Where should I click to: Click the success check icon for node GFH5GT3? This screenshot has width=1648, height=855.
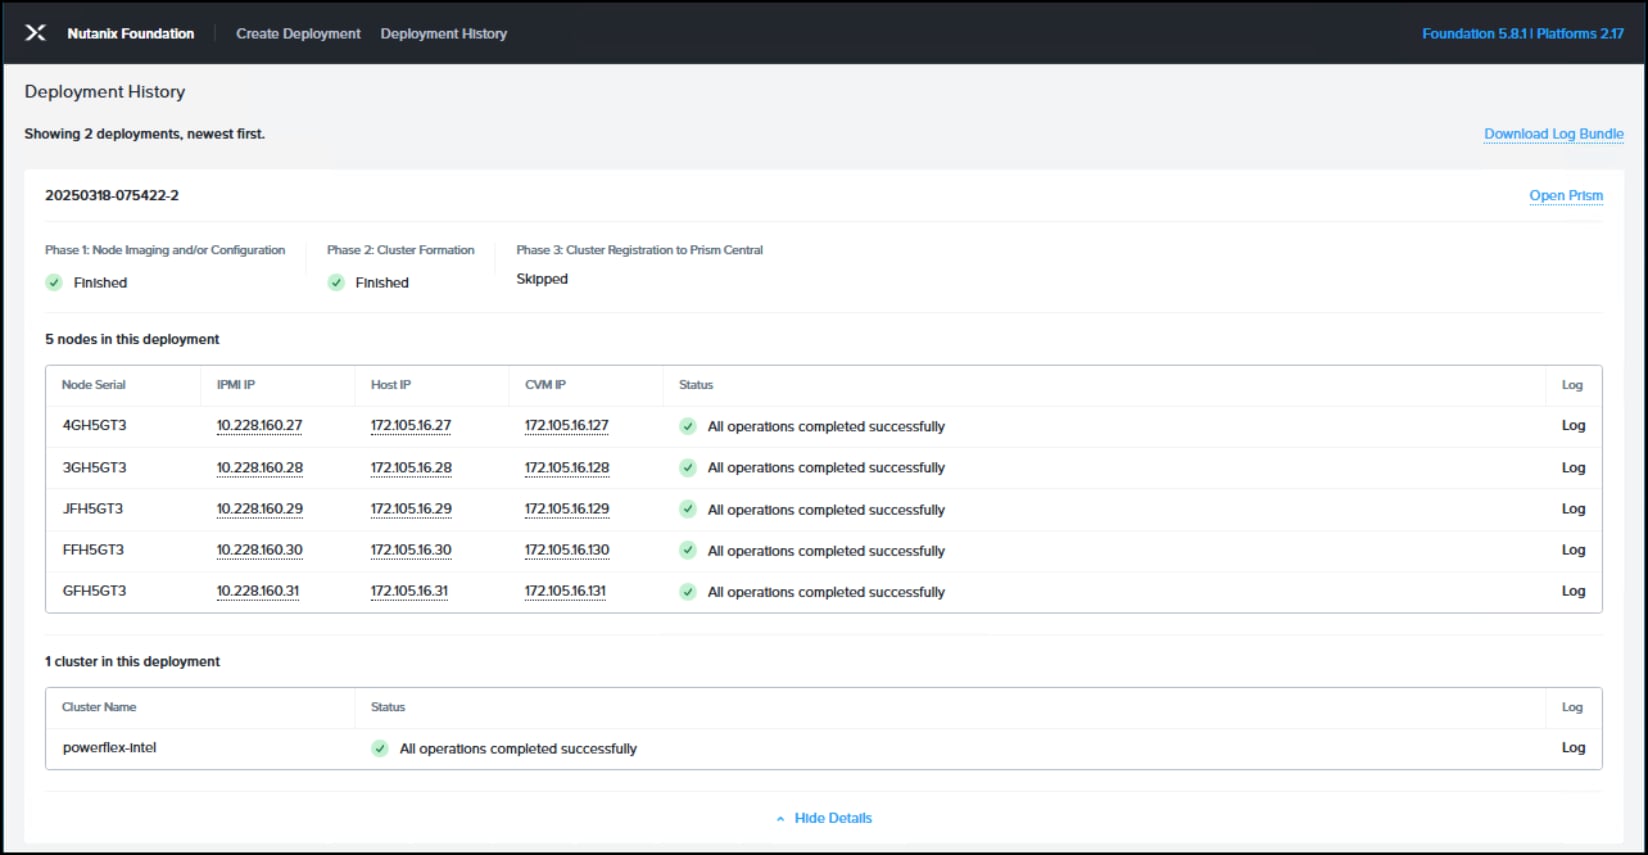688,592
